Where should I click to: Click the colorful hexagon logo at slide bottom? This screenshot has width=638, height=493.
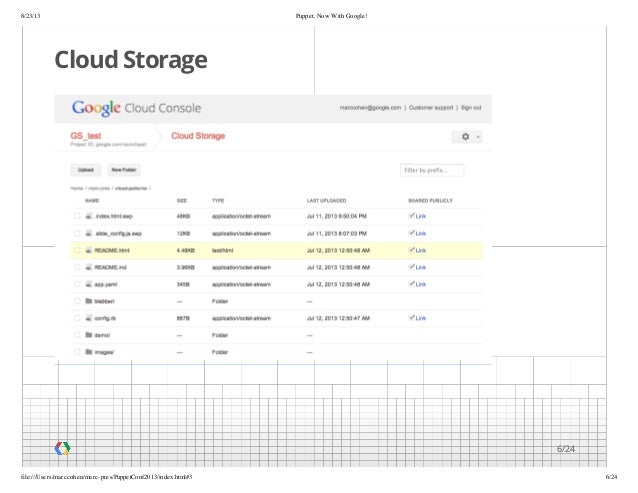point(62,449)
